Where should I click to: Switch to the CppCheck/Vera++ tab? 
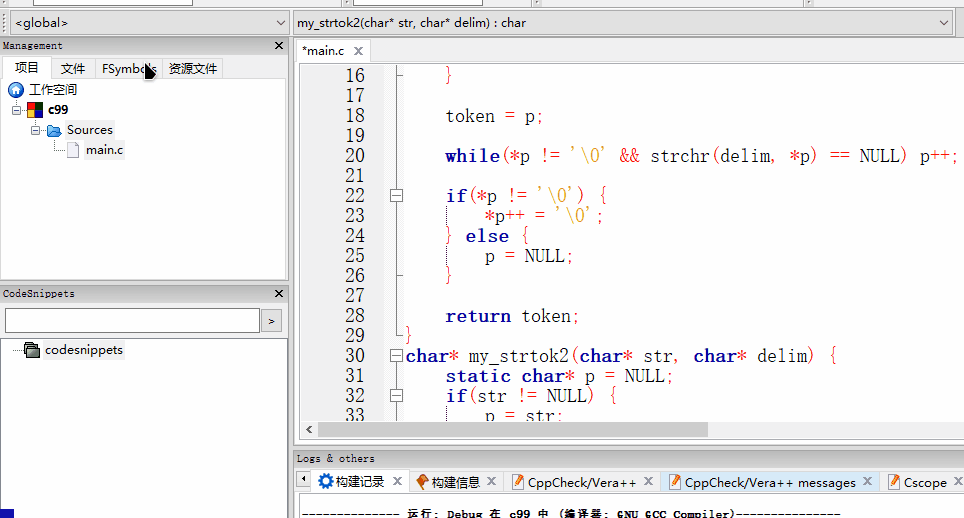[x=582, y=483]
